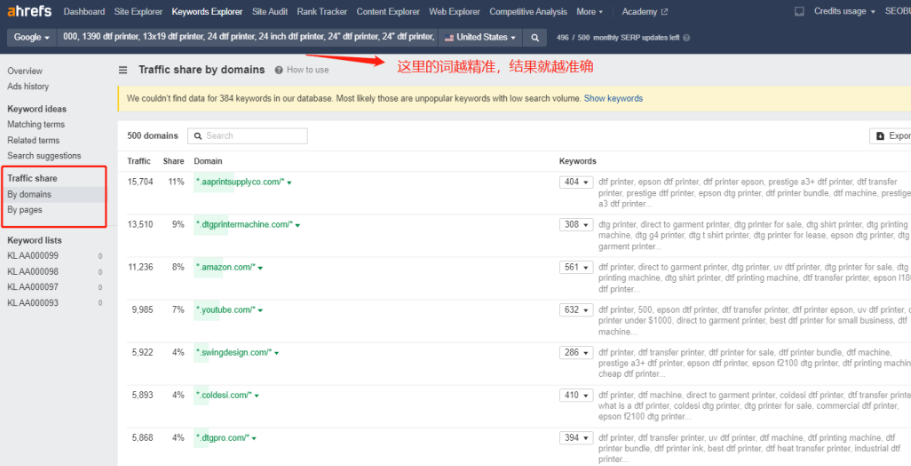Expand the 404 keywords dropdown

[576, 182]
